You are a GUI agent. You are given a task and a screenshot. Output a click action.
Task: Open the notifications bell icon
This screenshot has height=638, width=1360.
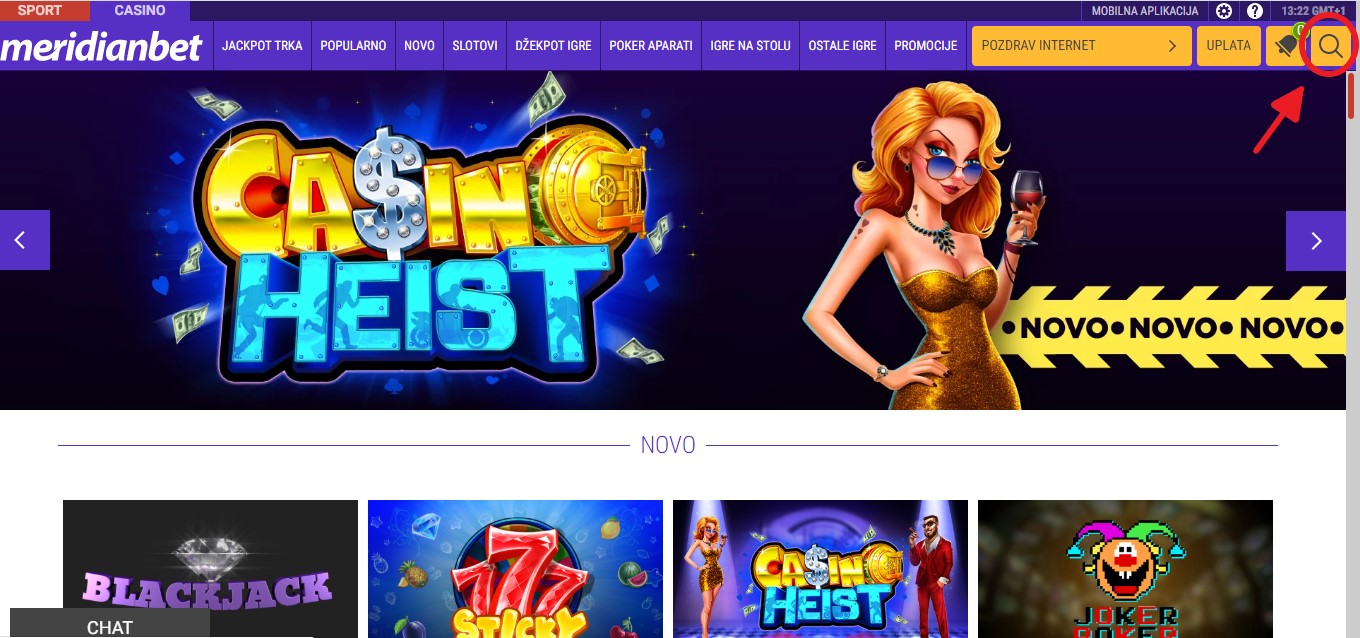(1286, 46)
